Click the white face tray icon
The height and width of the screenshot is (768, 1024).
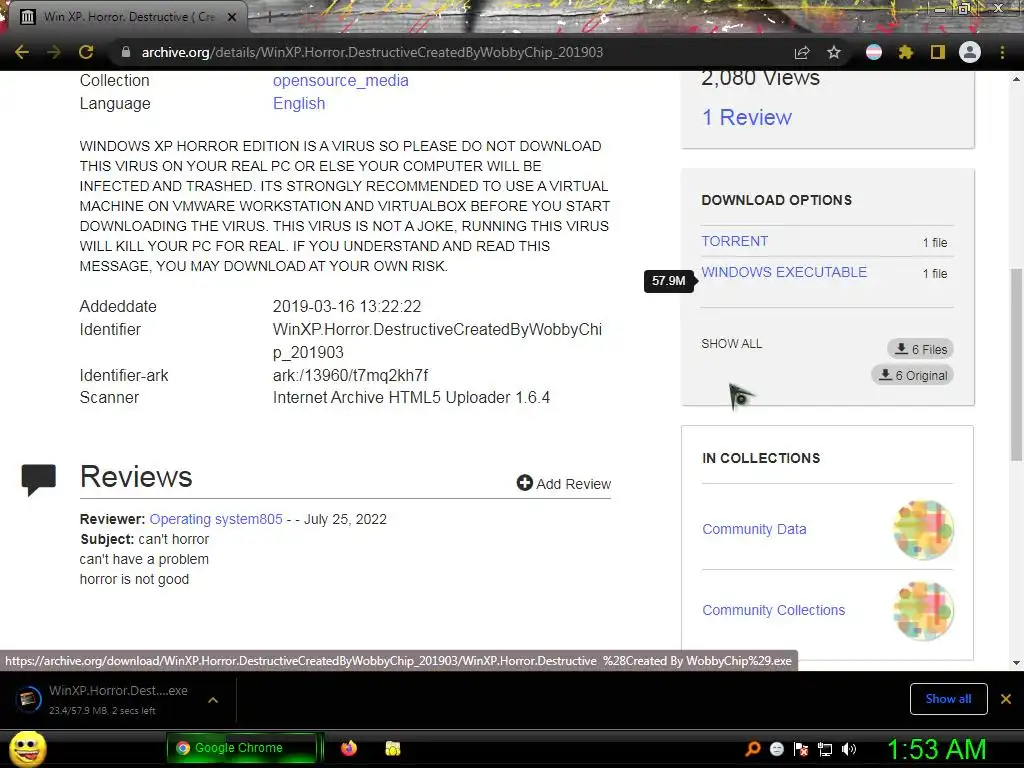tap(776, 749)
